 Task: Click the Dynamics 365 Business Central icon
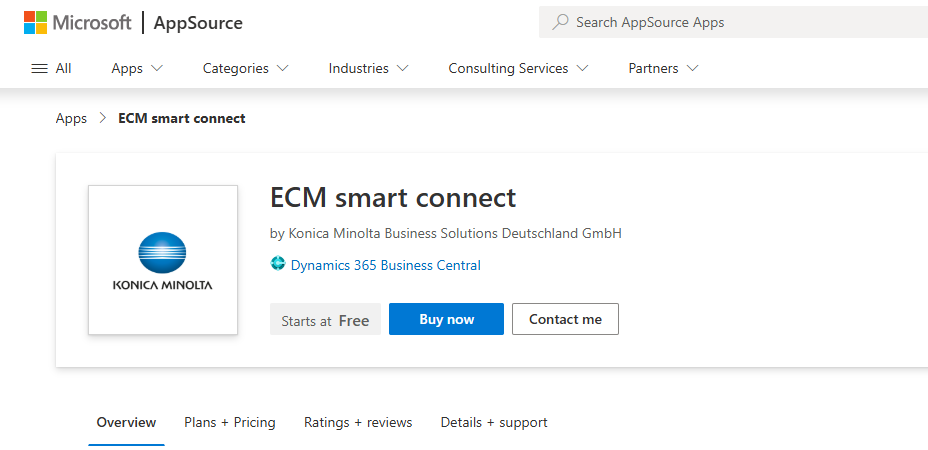(278, 263)
